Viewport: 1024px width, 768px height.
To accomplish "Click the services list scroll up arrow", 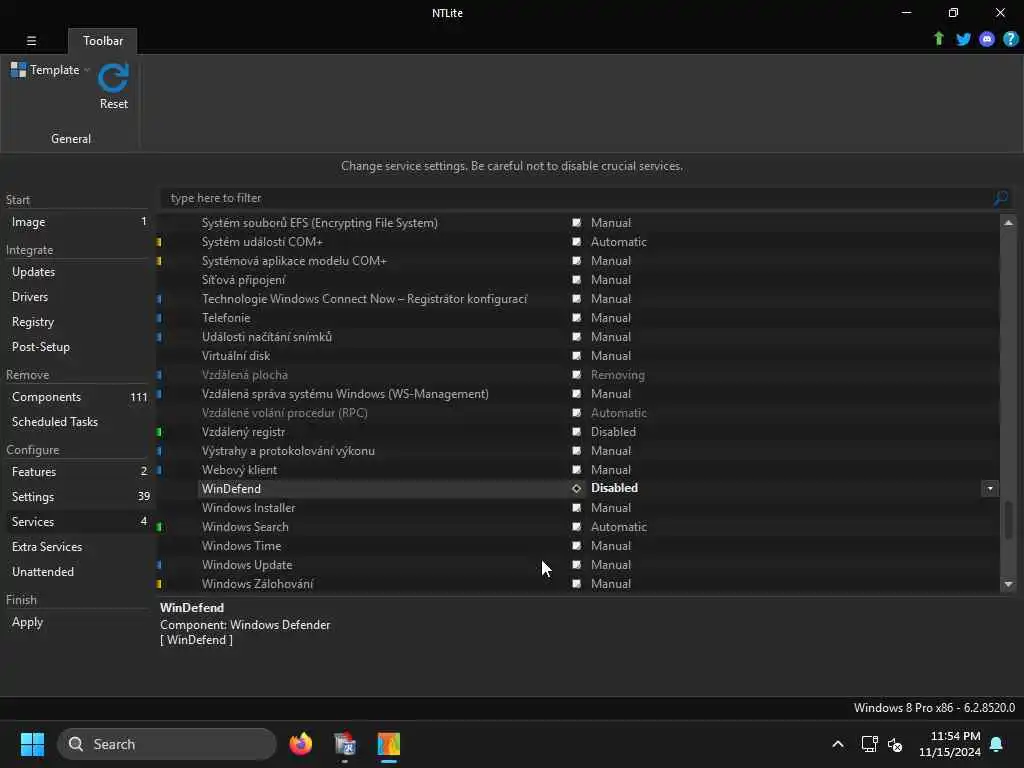I will (x=1008, y=223).
